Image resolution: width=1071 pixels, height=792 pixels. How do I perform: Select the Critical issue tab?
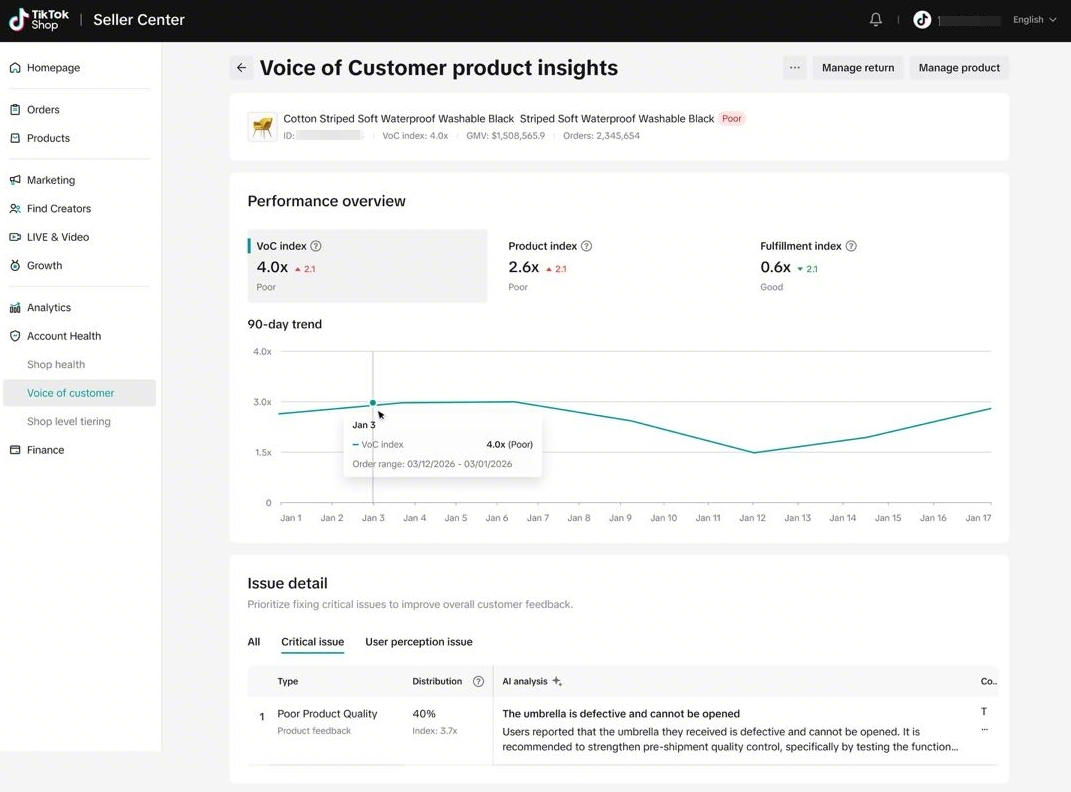(313, 642)
